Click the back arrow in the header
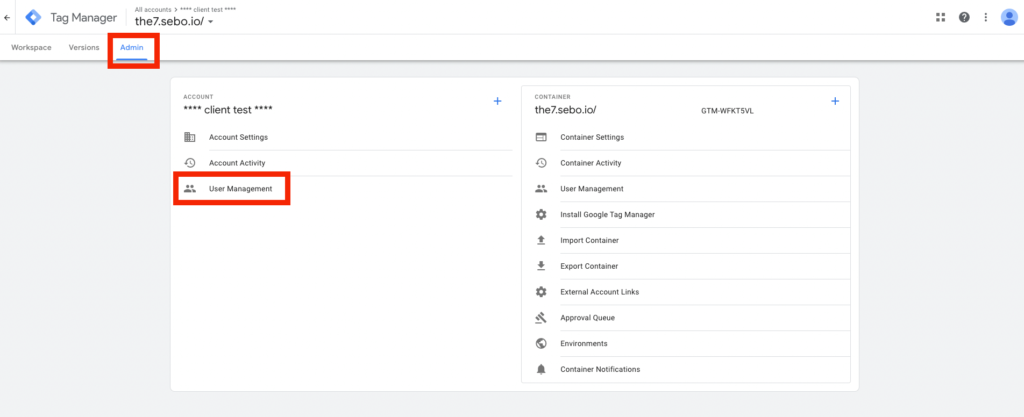This screenshot has height=417, width=1024. click(7, 18)
